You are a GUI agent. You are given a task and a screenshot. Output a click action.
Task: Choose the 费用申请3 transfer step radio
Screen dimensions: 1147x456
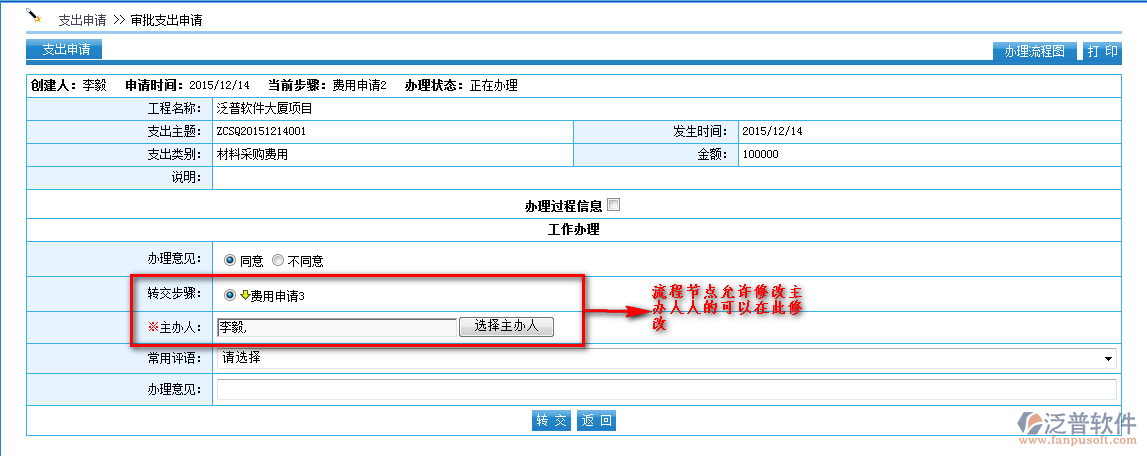pyautogui.click(x=230, y=295)
